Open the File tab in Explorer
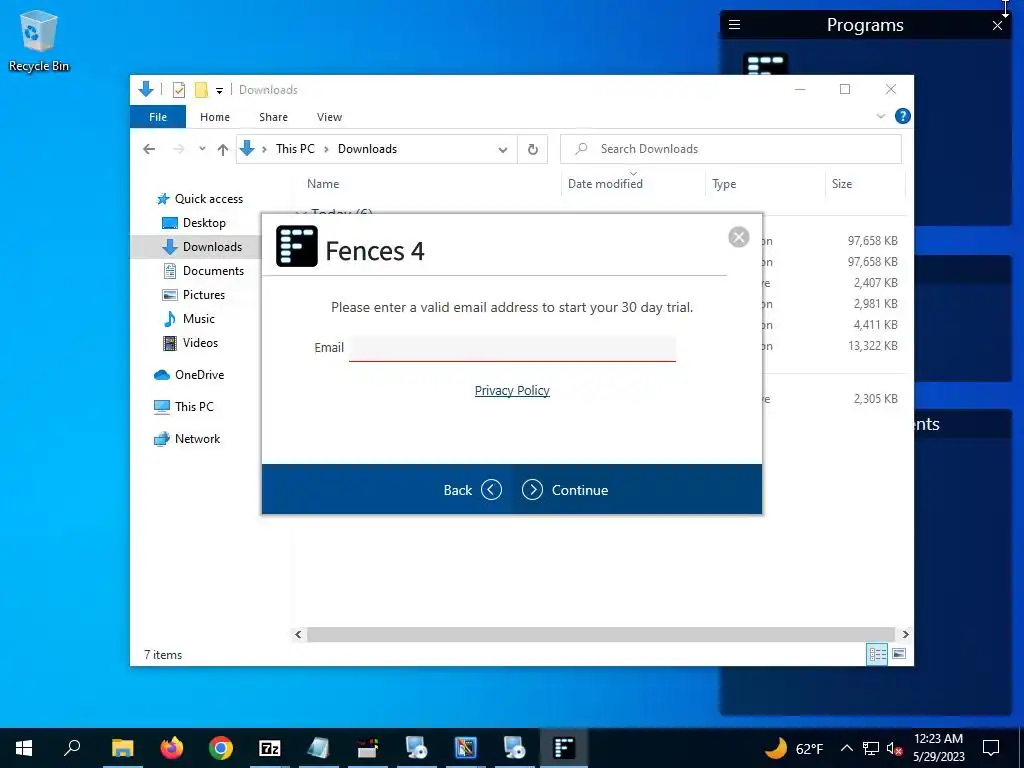Image resolution: width=1024 pixels, height=768 pixels. tap(158, 117)
